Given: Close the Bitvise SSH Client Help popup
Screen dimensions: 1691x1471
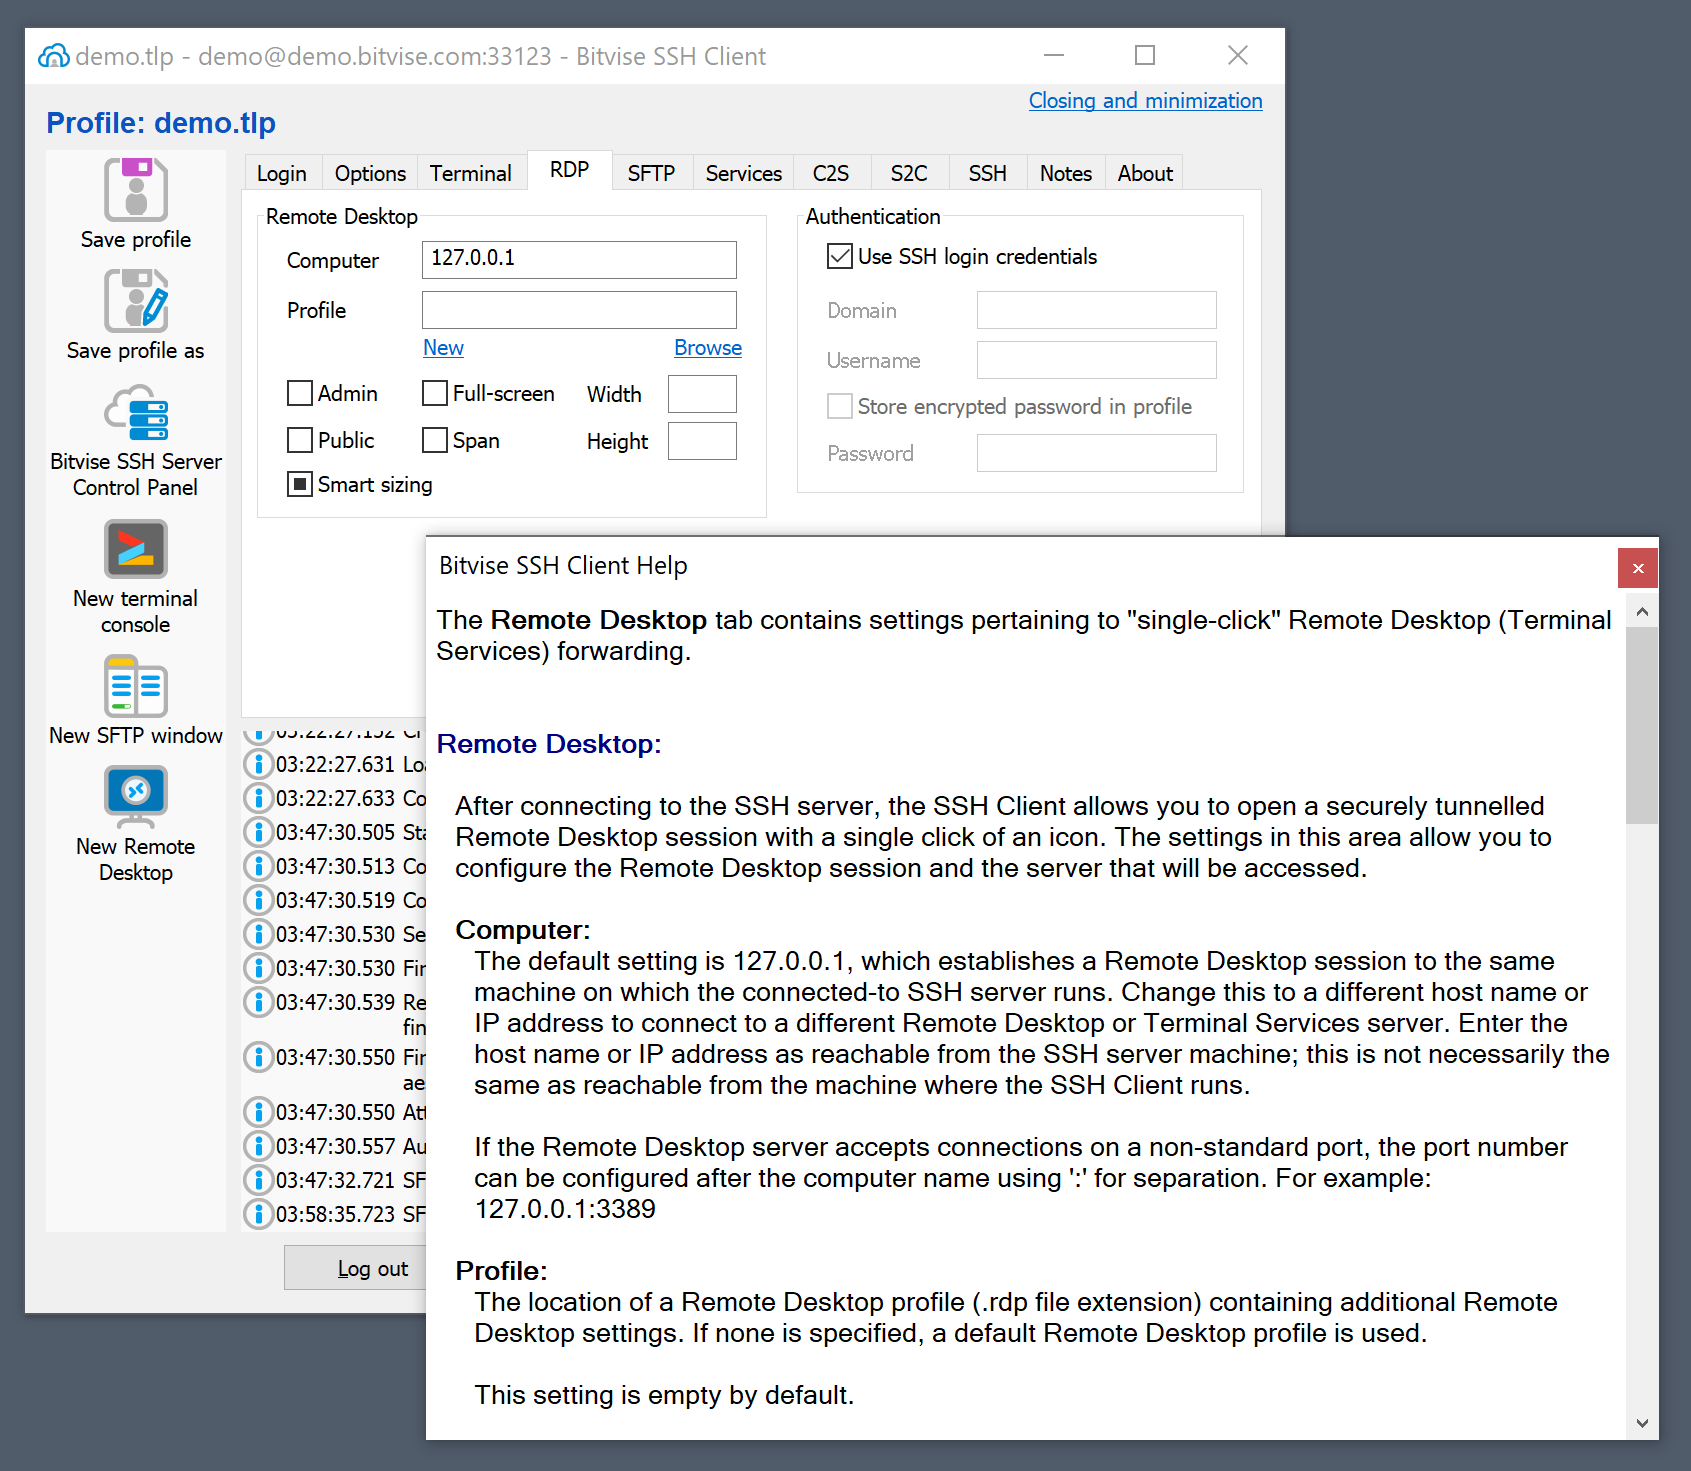Looking at the screenshot, I should pos(1637,568).
